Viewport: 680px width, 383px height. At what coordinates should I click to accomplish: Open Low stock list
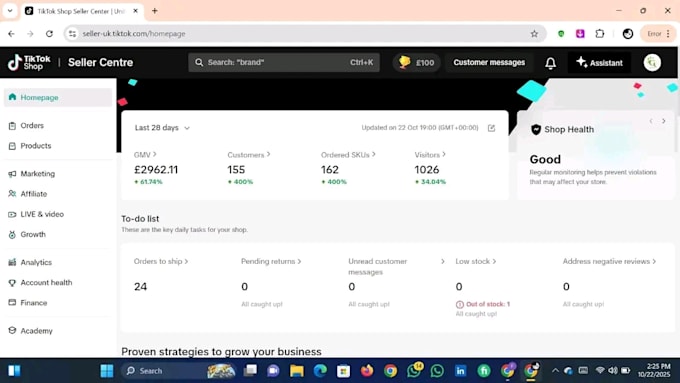click(x=476, y=262)
